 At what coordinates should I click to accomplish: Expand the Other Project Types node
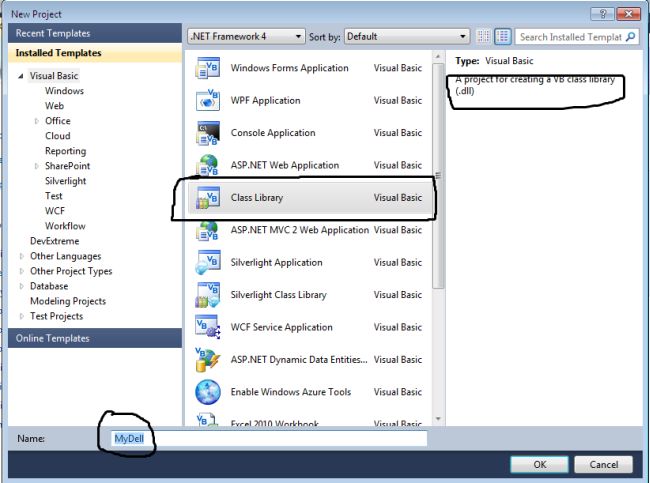click(22, 271)
